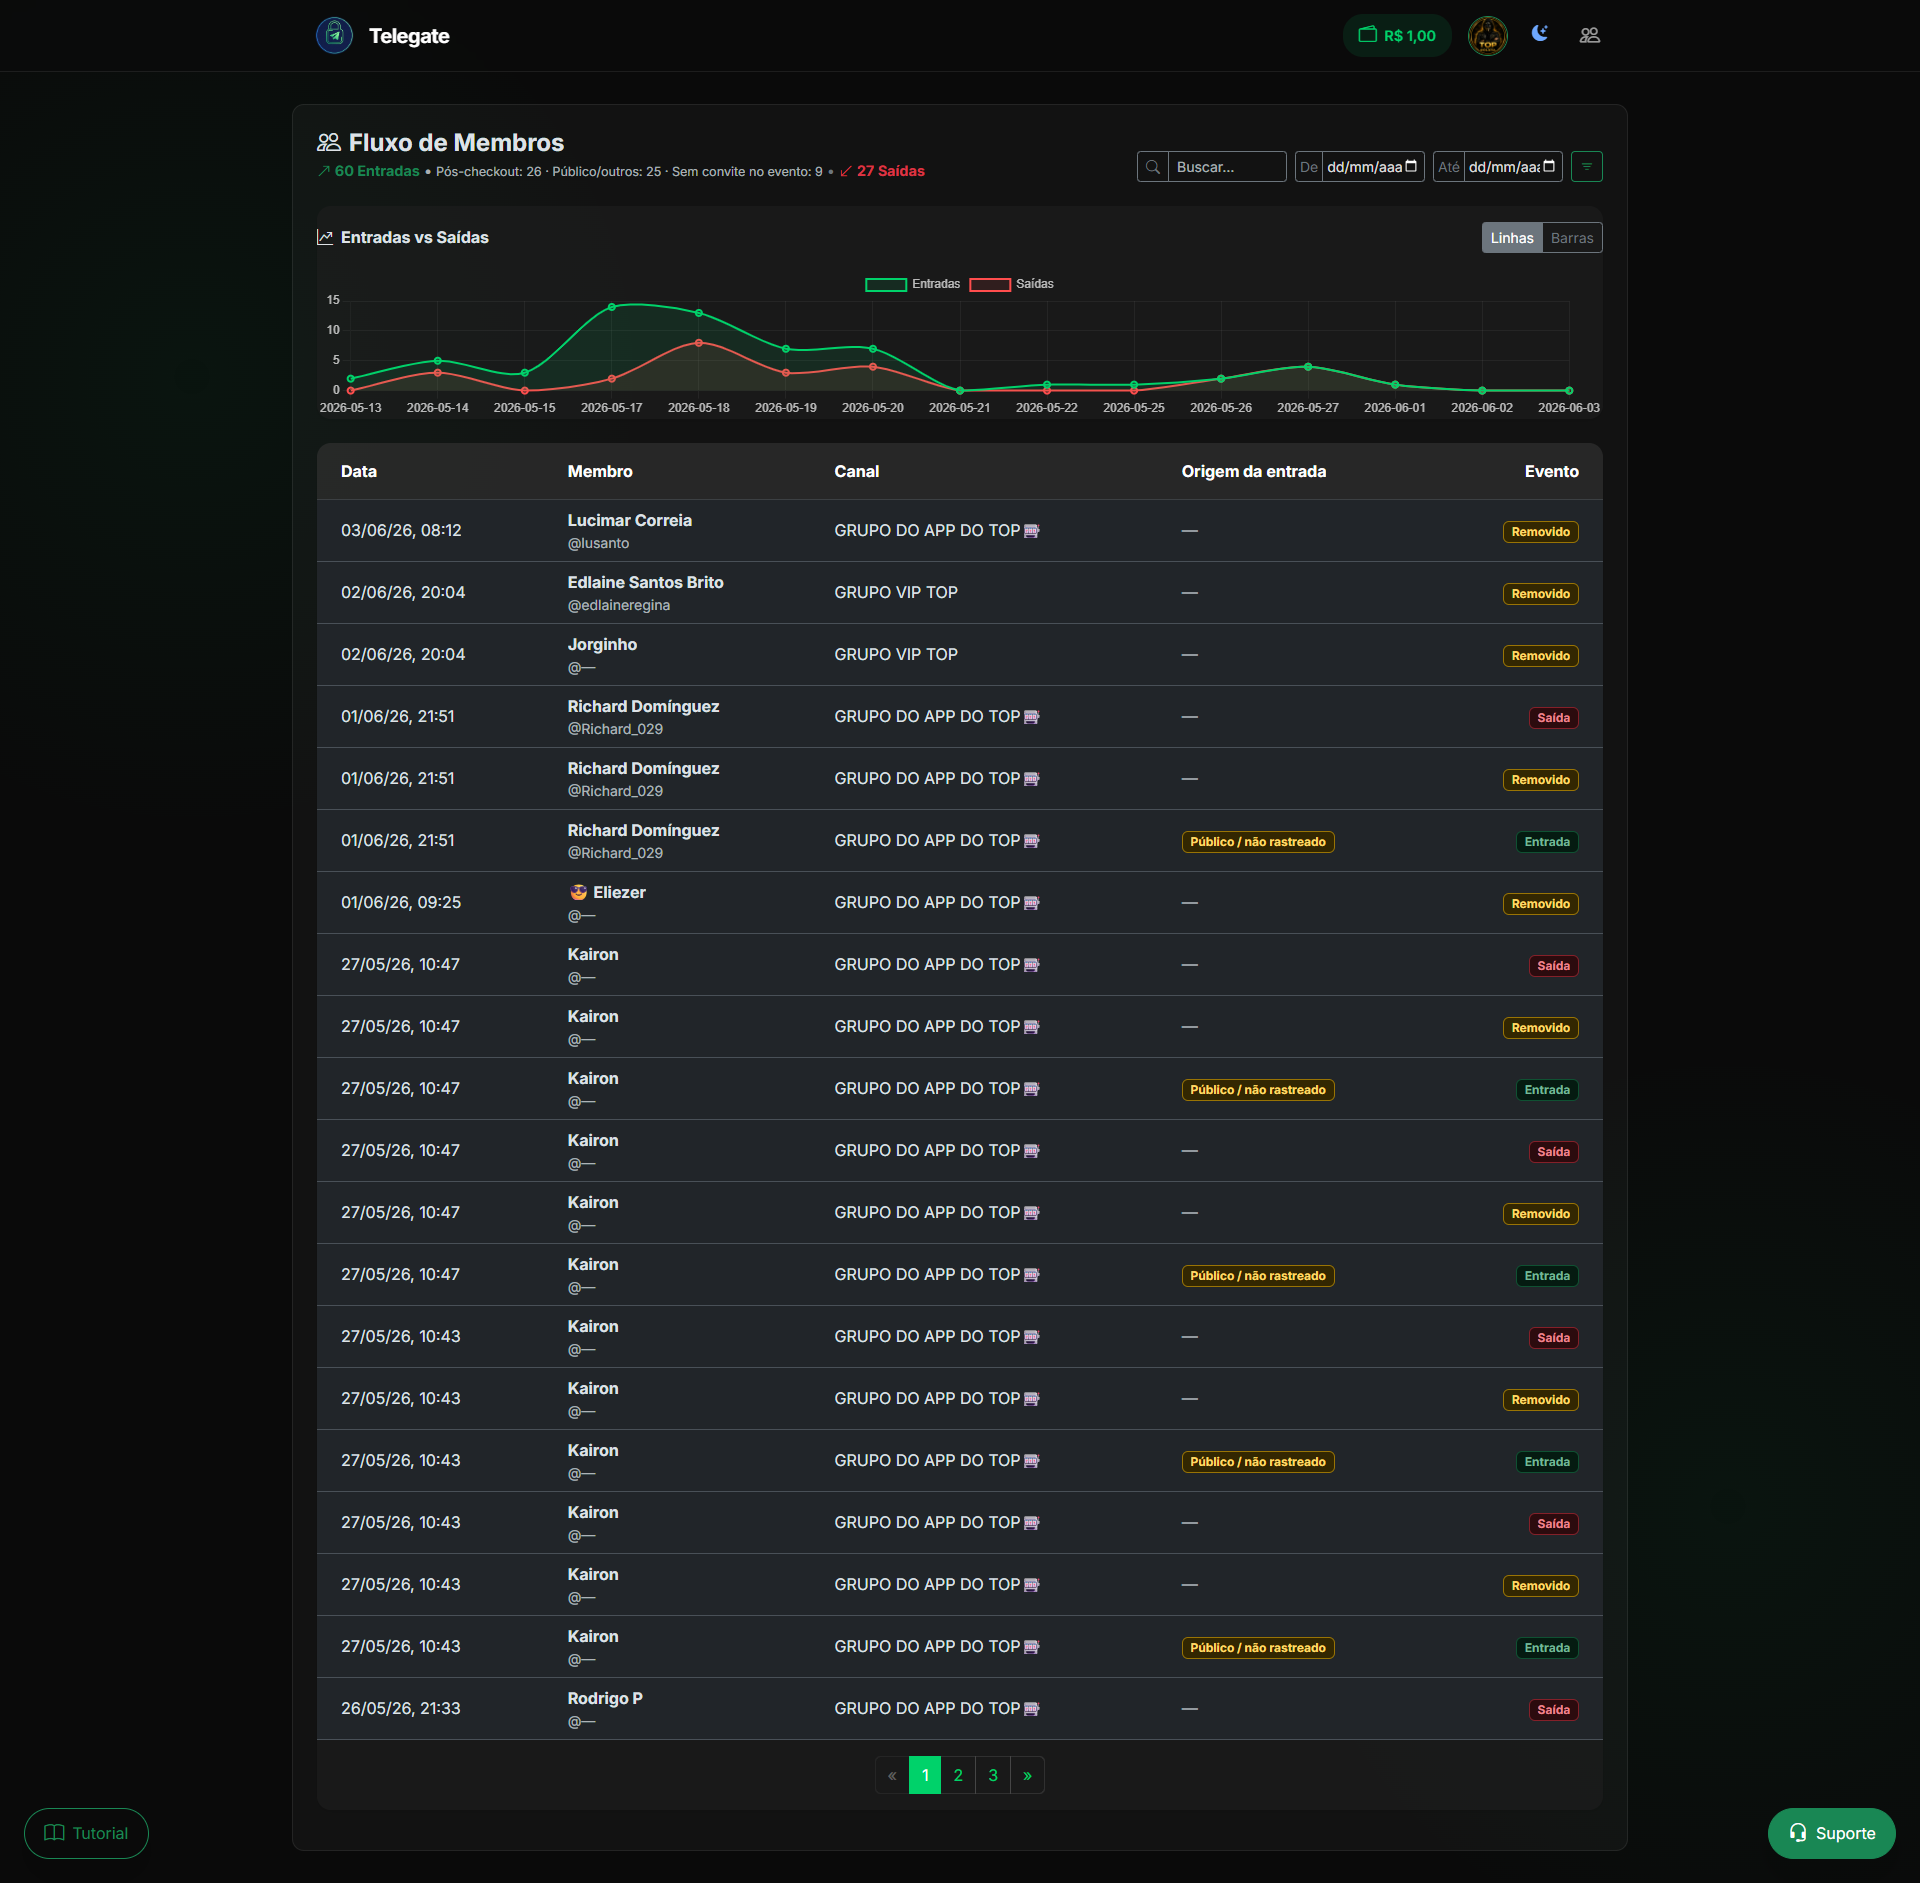Viewport: 1920px width, 1883px height.
Task: Click the Data column header
Action: pyautogui.click(x=359, y=472)
